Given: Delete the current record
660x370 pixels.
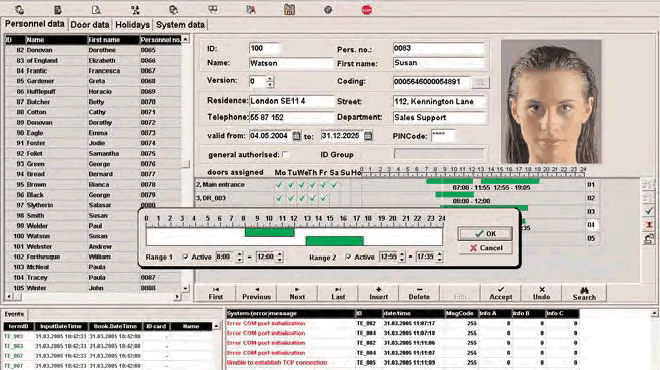Looking at the screenshot, I should [x=419, y=293].
